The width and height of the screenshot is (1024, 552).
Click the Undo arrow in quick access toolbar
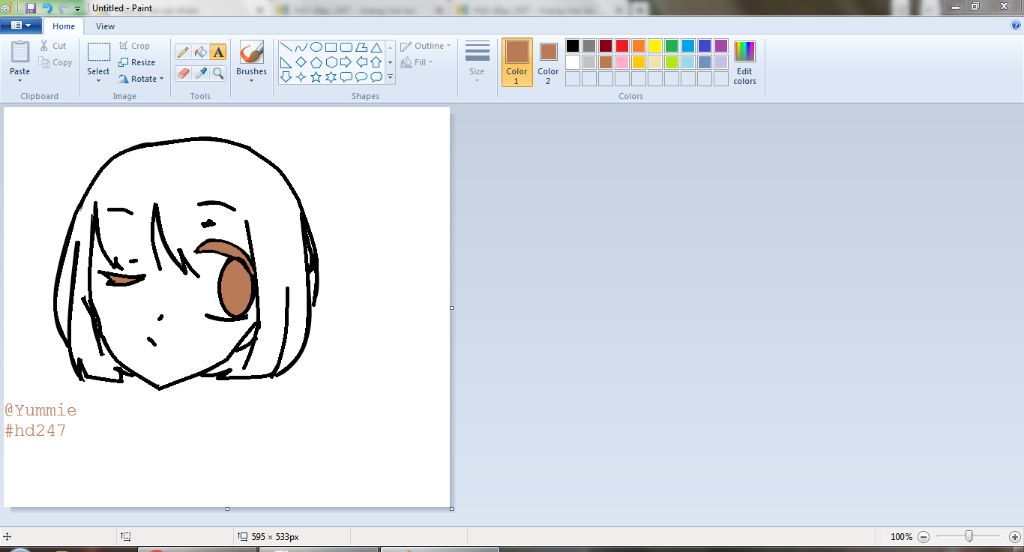pyautogui.click(x=48, y=8)
